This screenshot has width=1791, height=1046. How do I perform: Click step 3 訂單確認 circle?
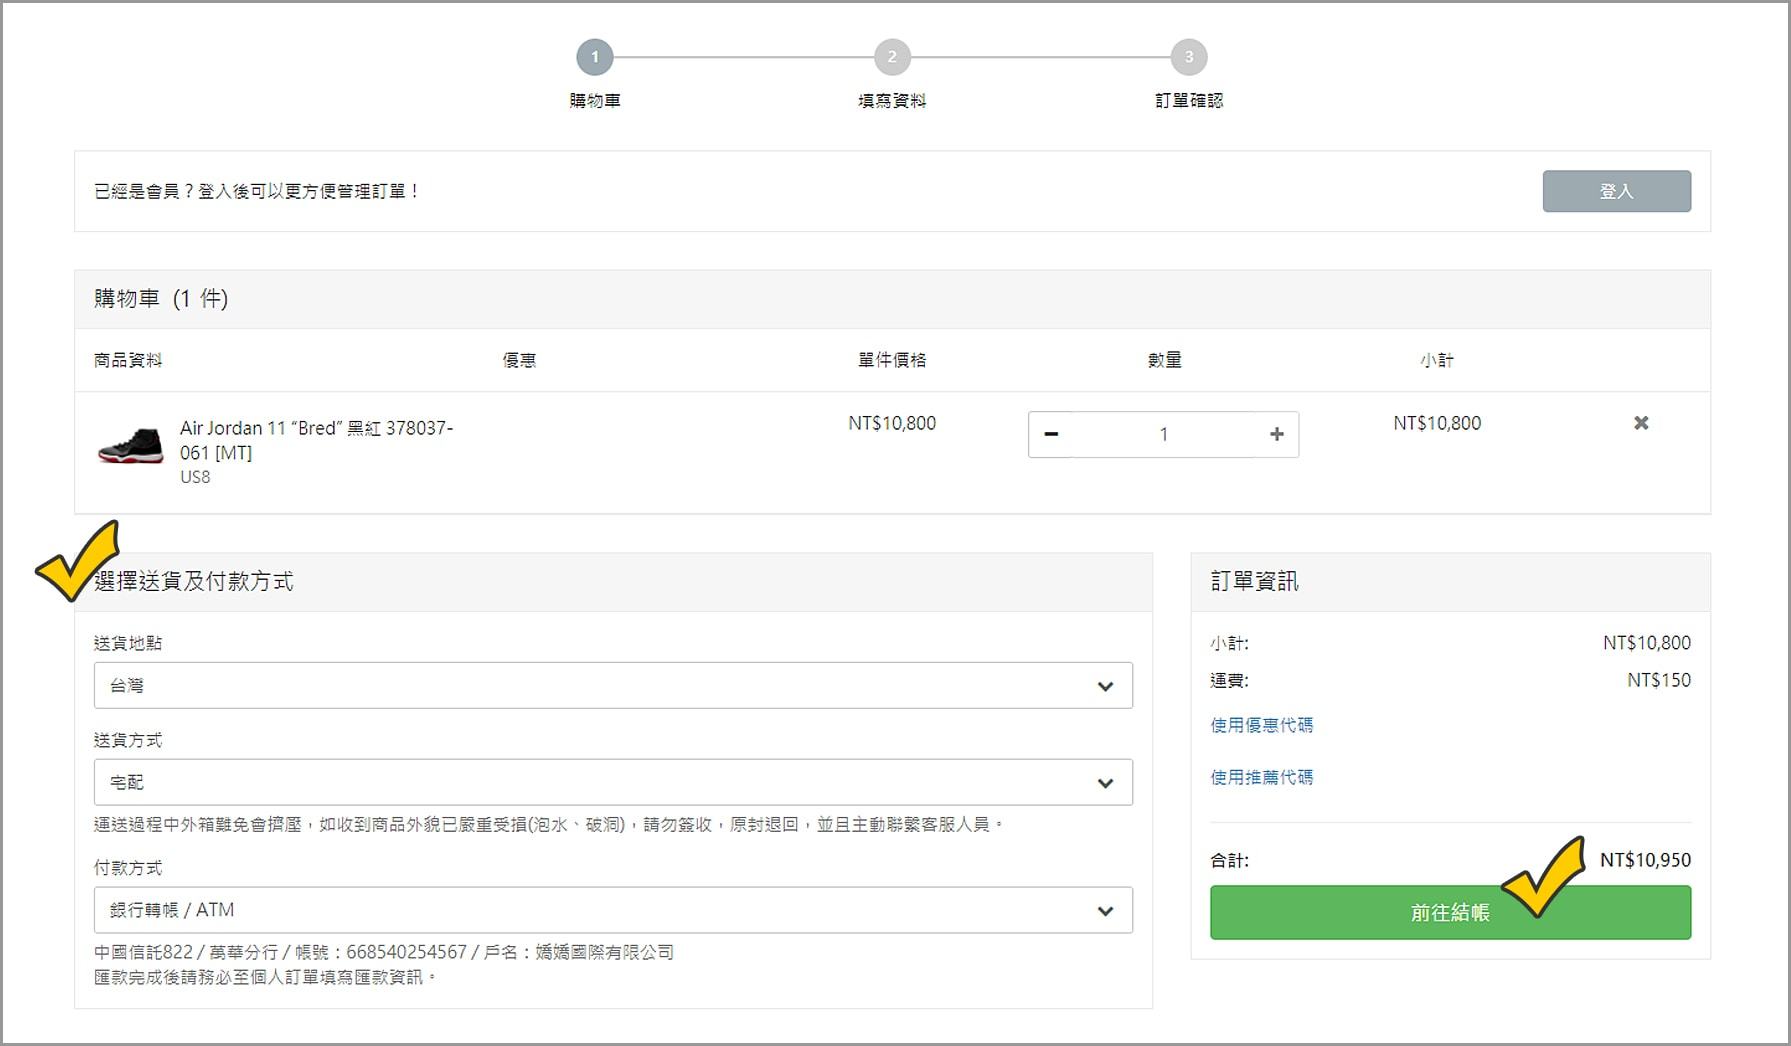[1189, 57]
